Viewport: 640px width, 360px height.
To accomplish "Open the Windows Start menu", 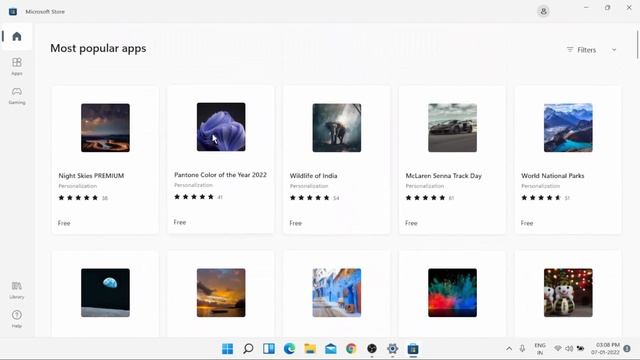I will tap(227, 349).
